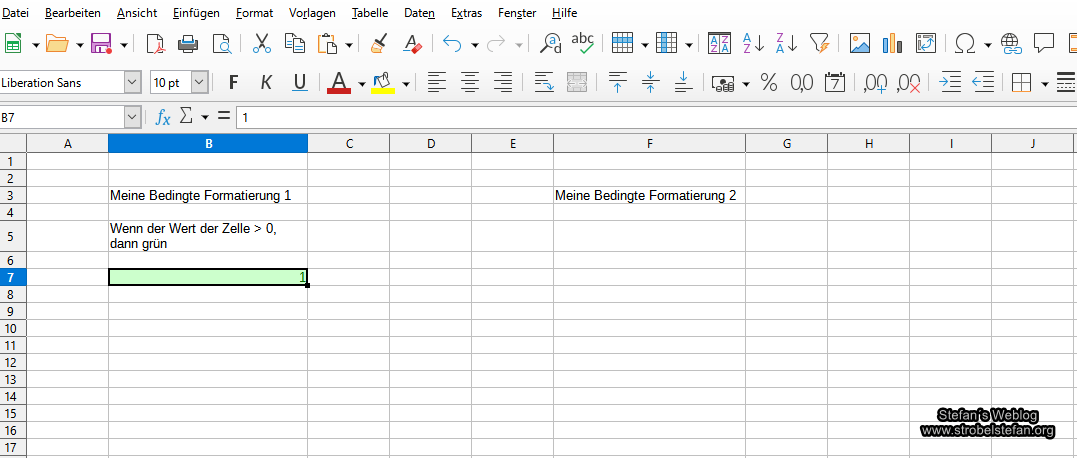
Task: Insert an image icon
Action: 860,44
